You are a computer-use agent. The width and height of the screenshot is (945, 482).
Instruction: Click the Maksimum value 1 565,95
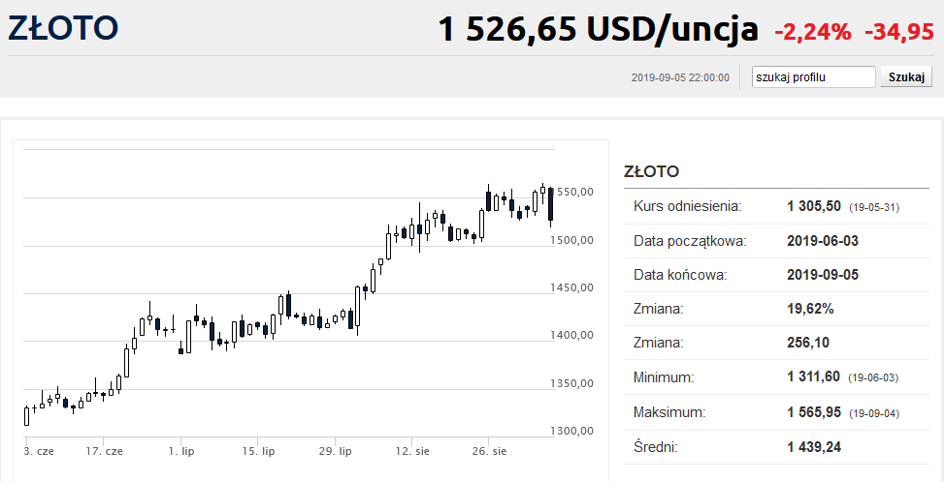pyautogui.click(x=814, y=413)
